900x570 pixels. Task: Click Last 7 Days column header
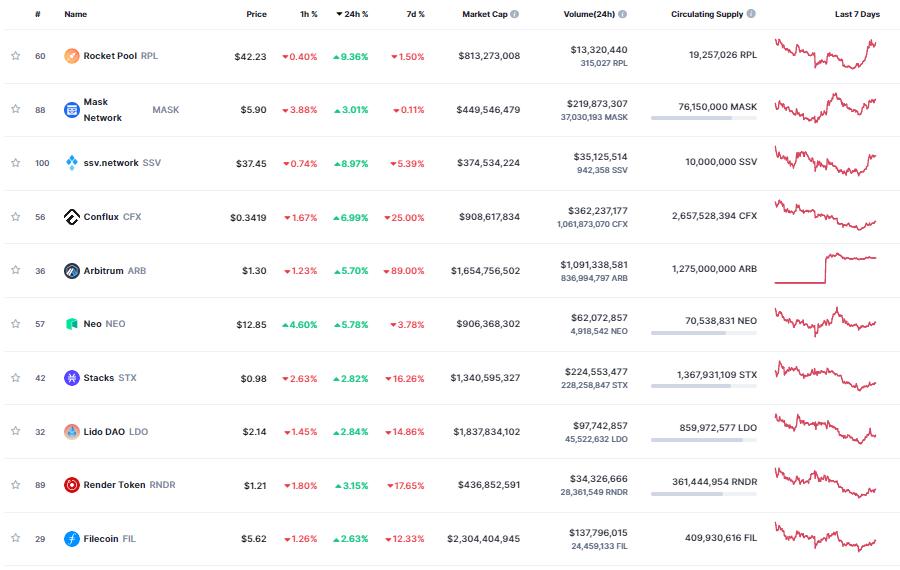[857, 14]
